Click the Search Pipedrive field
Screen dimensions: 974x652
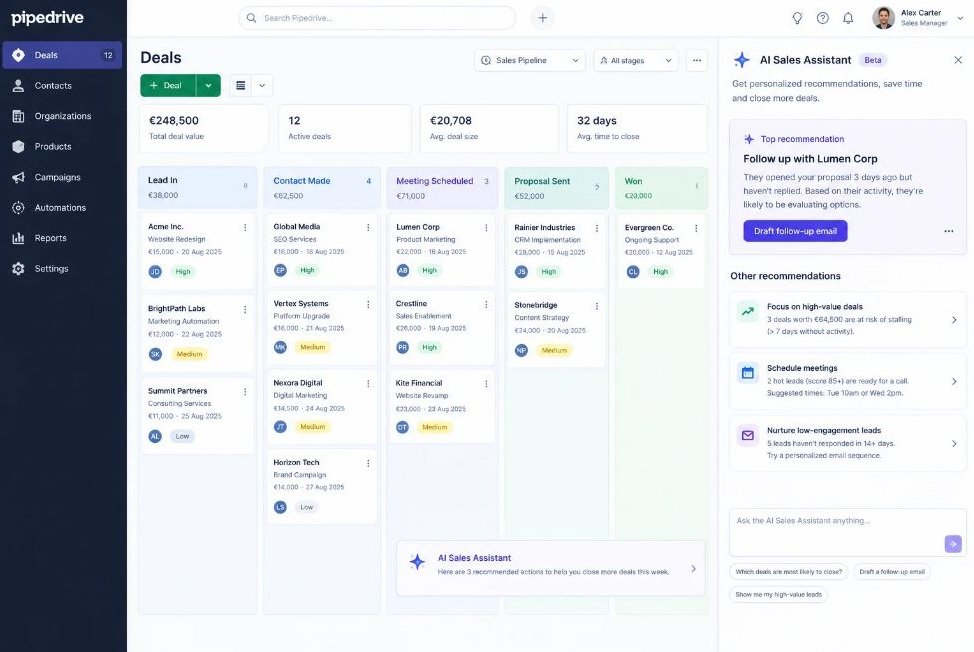(x=377, y=18)
